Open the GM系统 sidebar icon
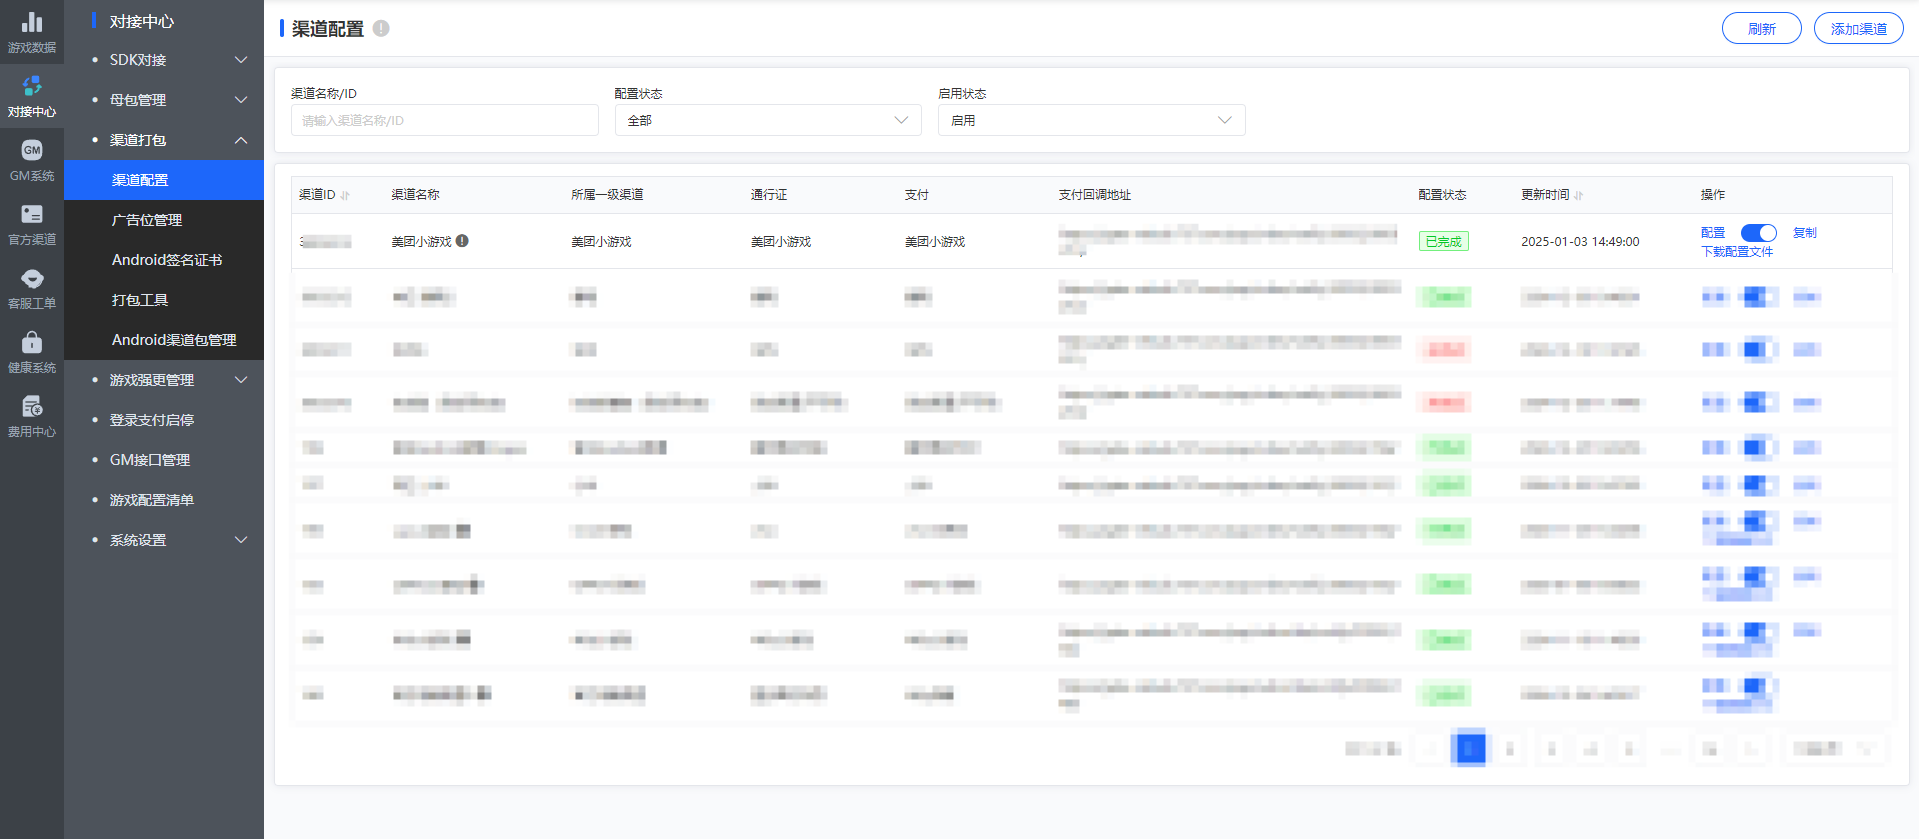This screenshot has width=1919, height=839. (32, 160)
